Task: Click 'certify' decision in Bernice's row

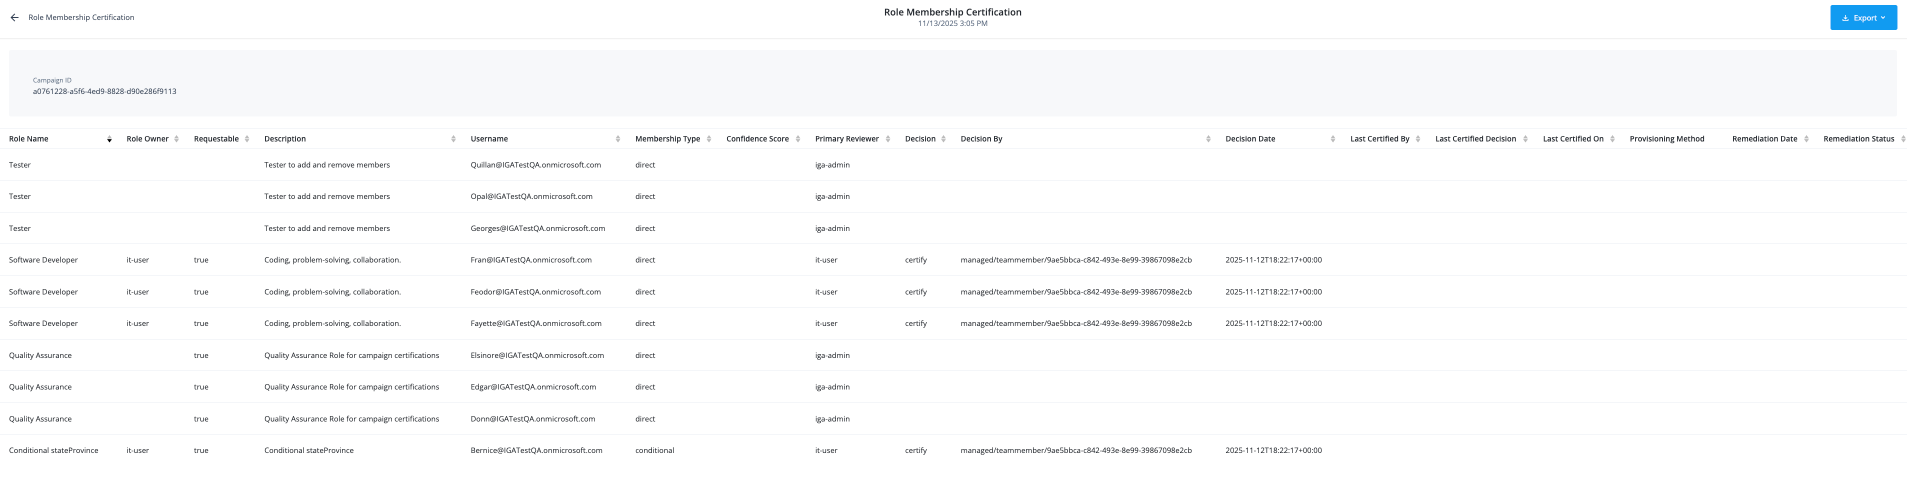Action: click(916, 451)
